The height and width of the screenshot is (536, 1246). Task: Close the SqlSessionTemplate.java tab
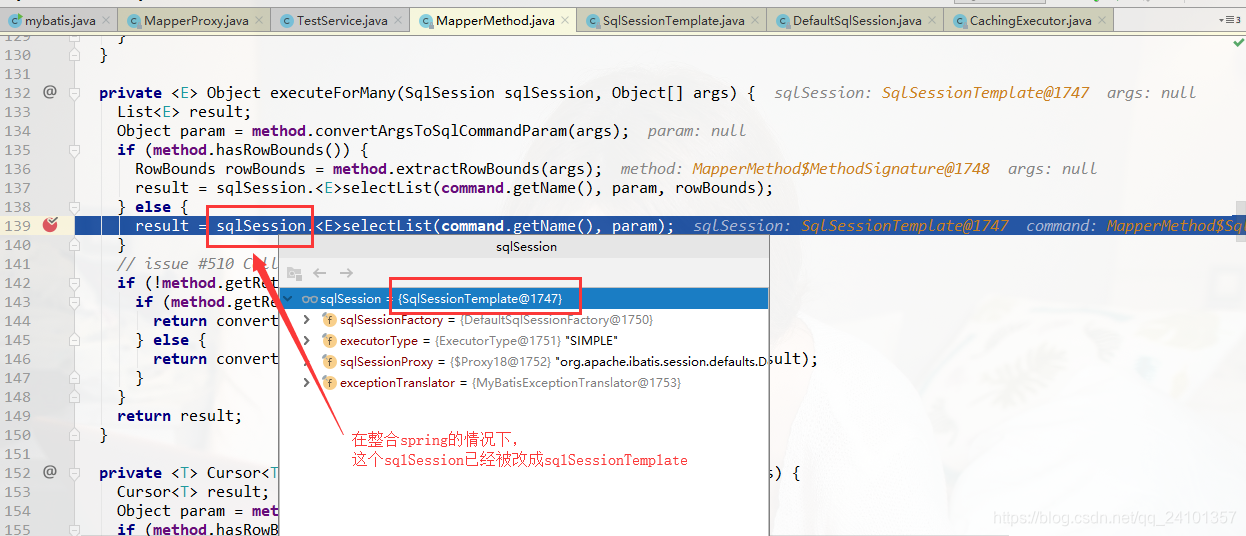pyautogui.click(x=755, y=21)
